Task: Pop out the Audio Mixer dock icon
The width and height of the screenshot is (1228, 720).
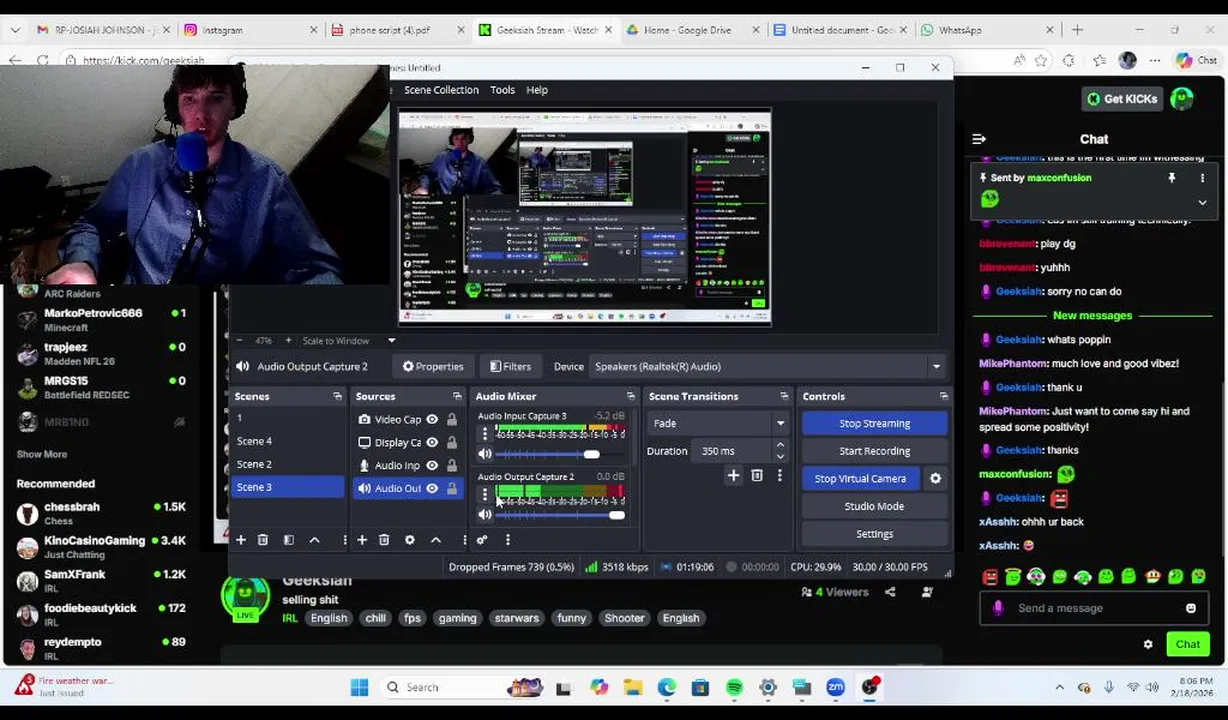Action: tap(630, 397)
